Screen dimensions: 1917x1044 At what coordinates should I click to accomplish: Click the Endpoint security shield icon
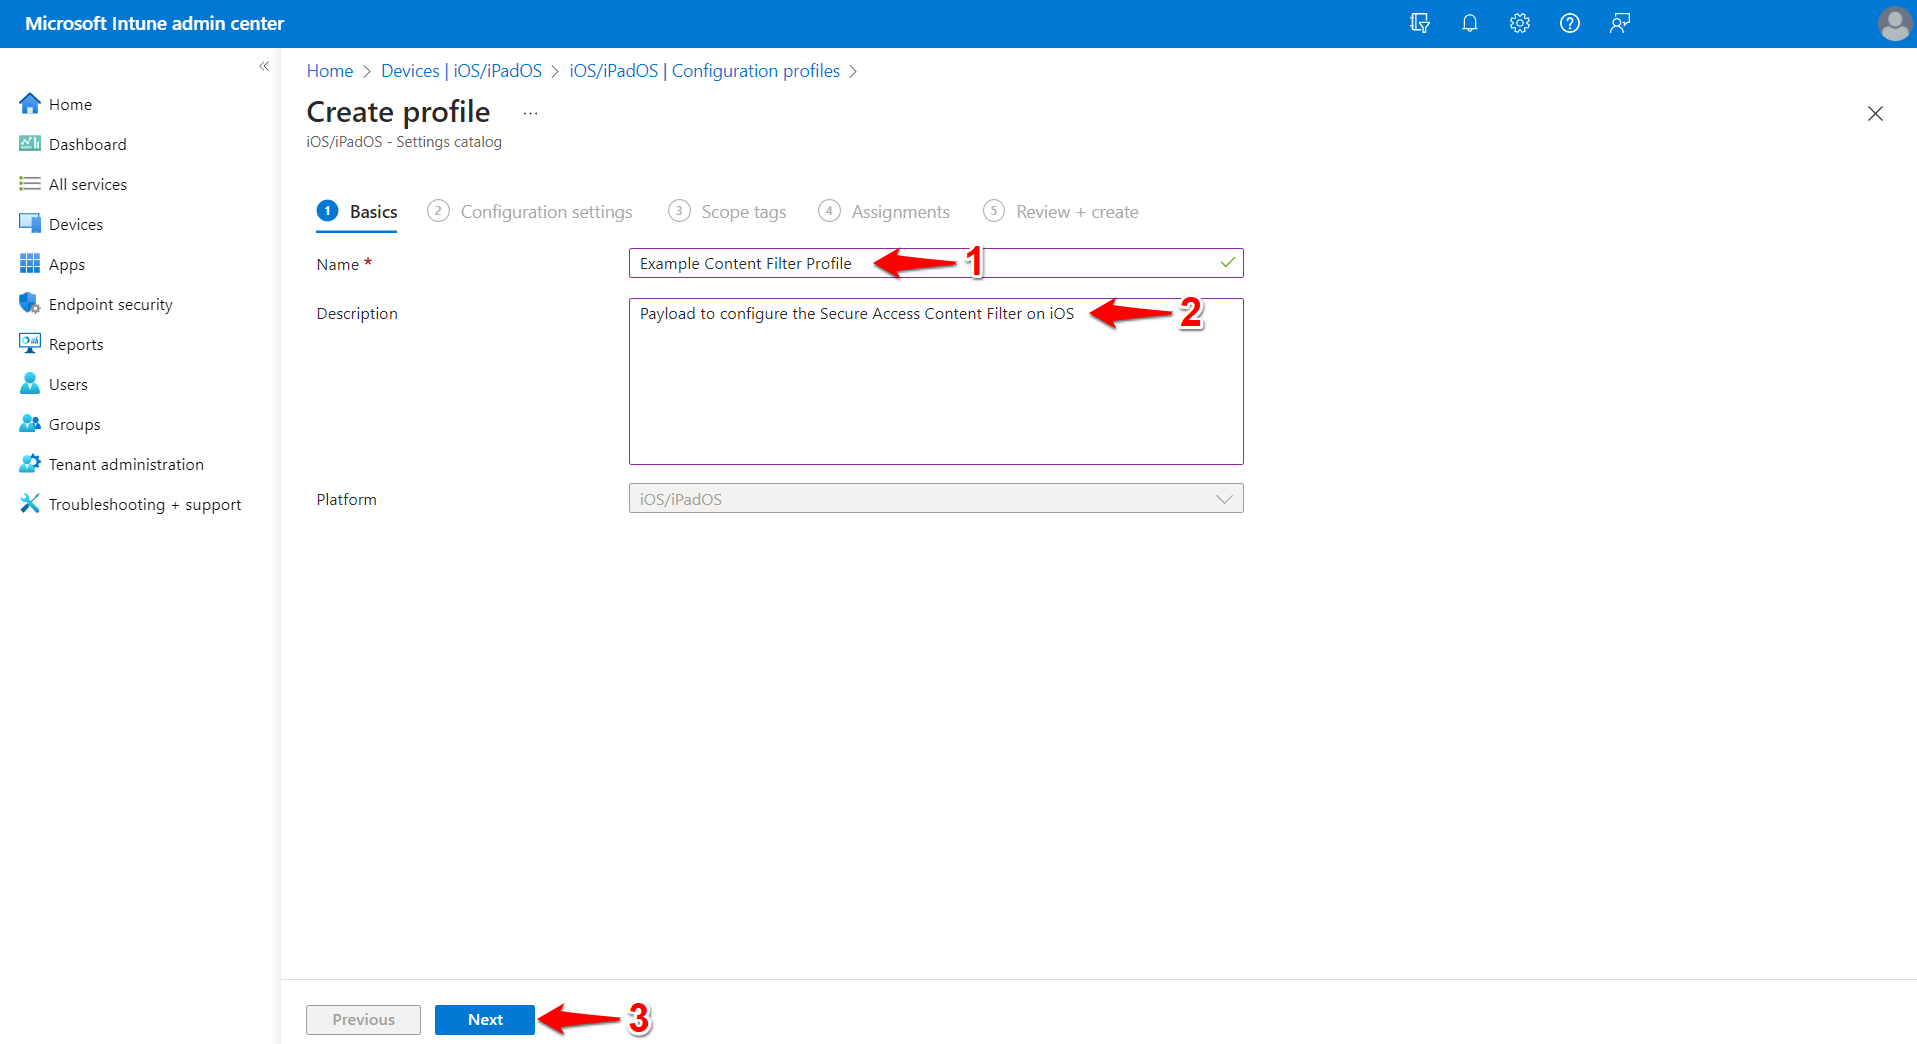30,303
